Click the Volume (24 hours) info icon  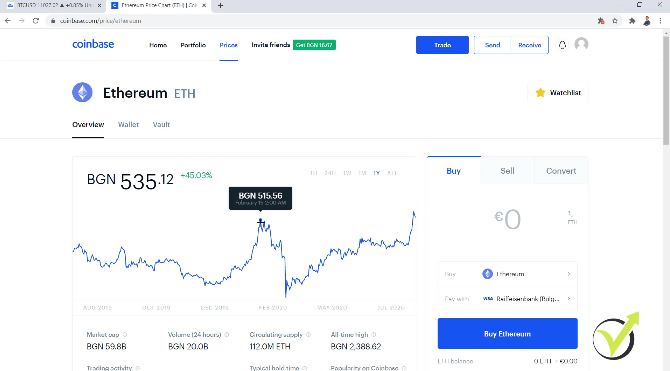pos(227,335)
